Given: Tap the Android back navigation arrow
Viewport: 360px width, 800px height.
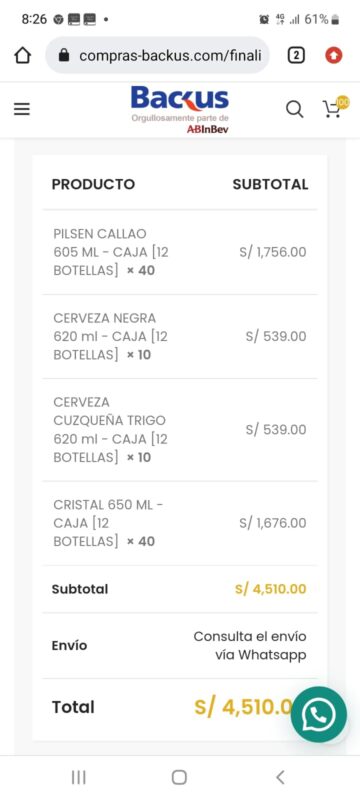Looking at the screenshot, I should tap(280, 777).
